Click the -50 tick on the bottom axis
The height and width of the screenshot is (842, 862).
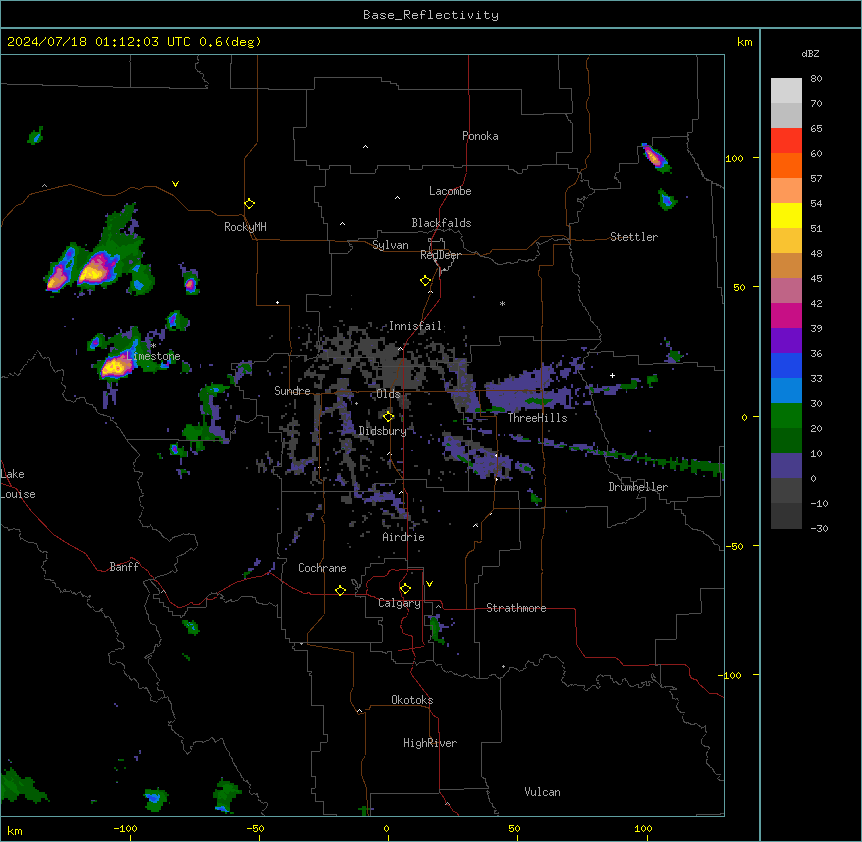coord(255,828)
